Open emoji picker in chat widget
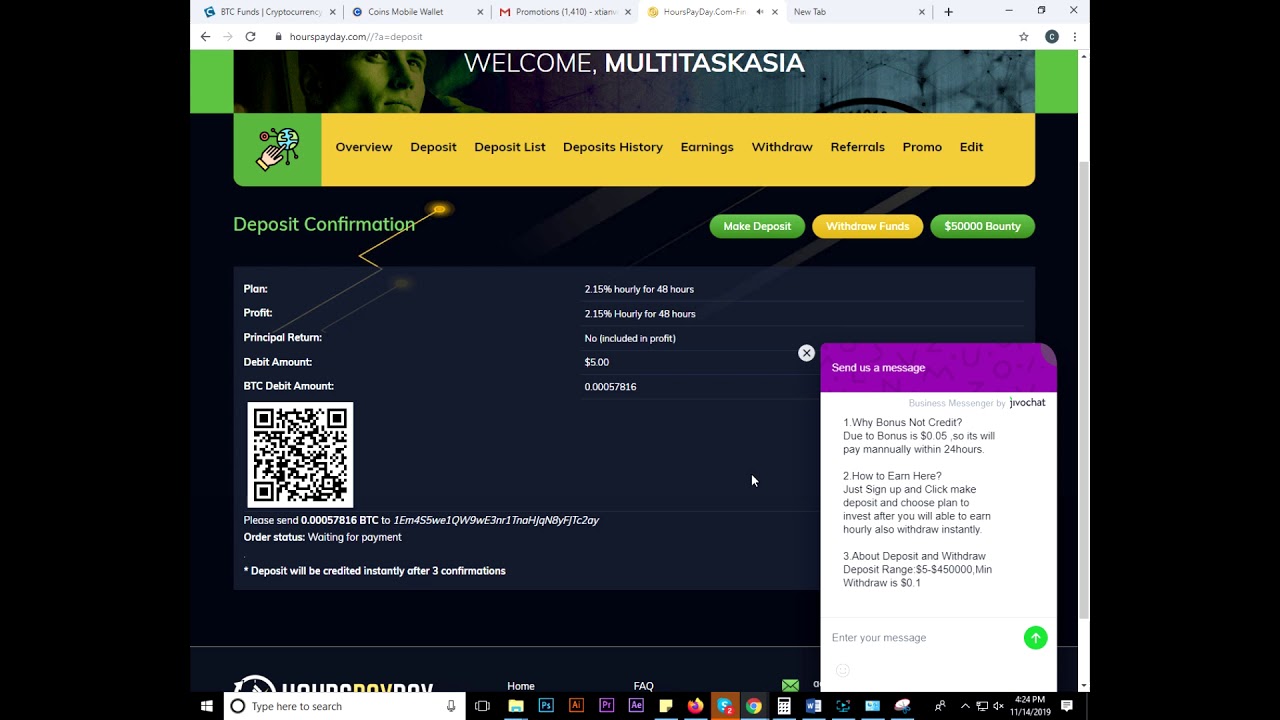Viewport: 1280px width, 720px height. click(x=842, y=670)
